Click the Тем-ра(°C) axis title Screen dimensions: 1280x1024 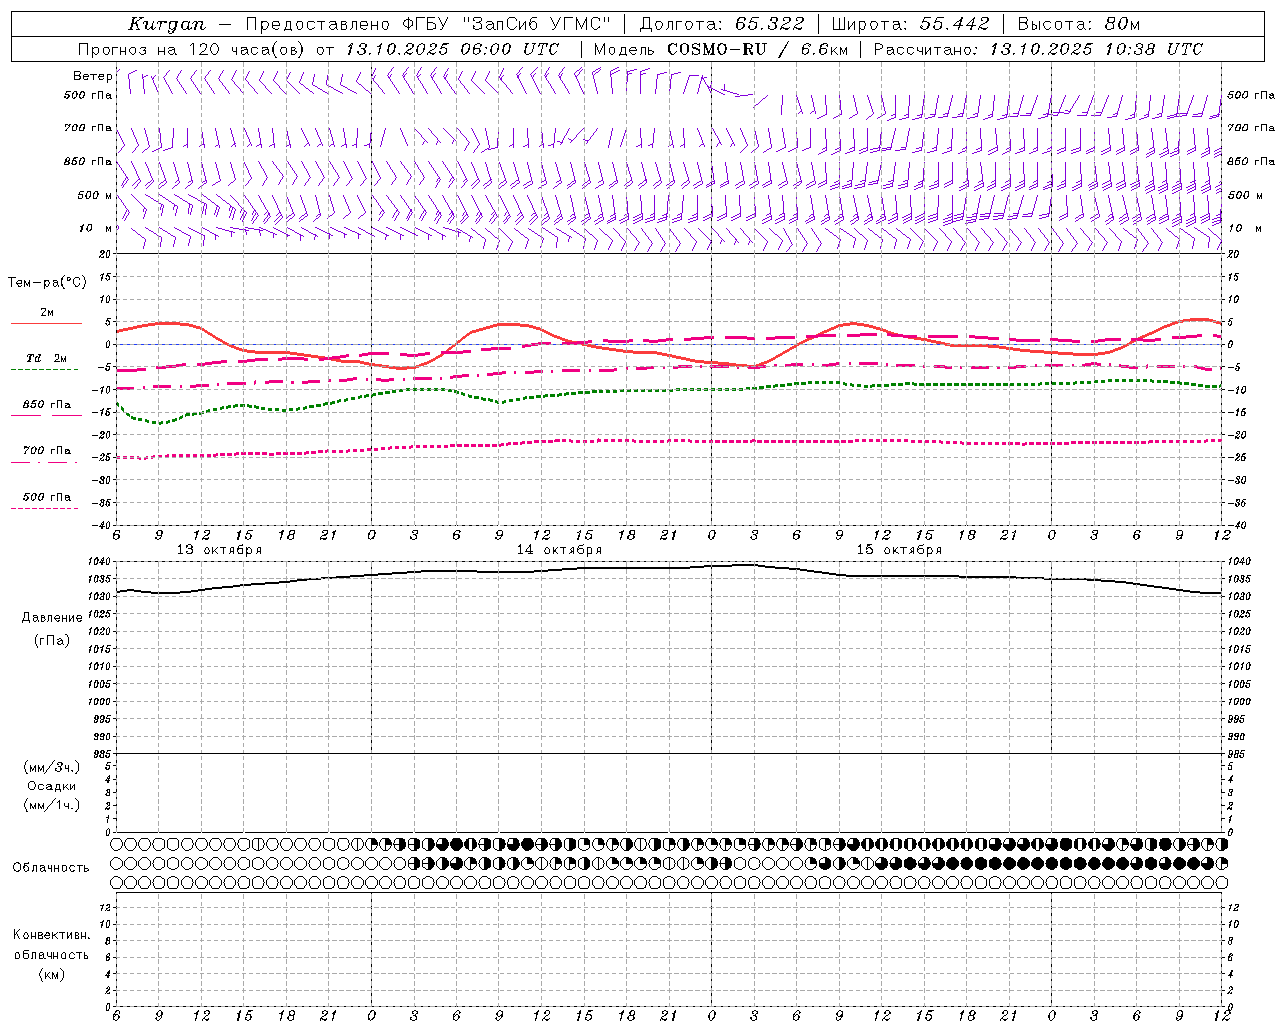click(x=47, y=283)
